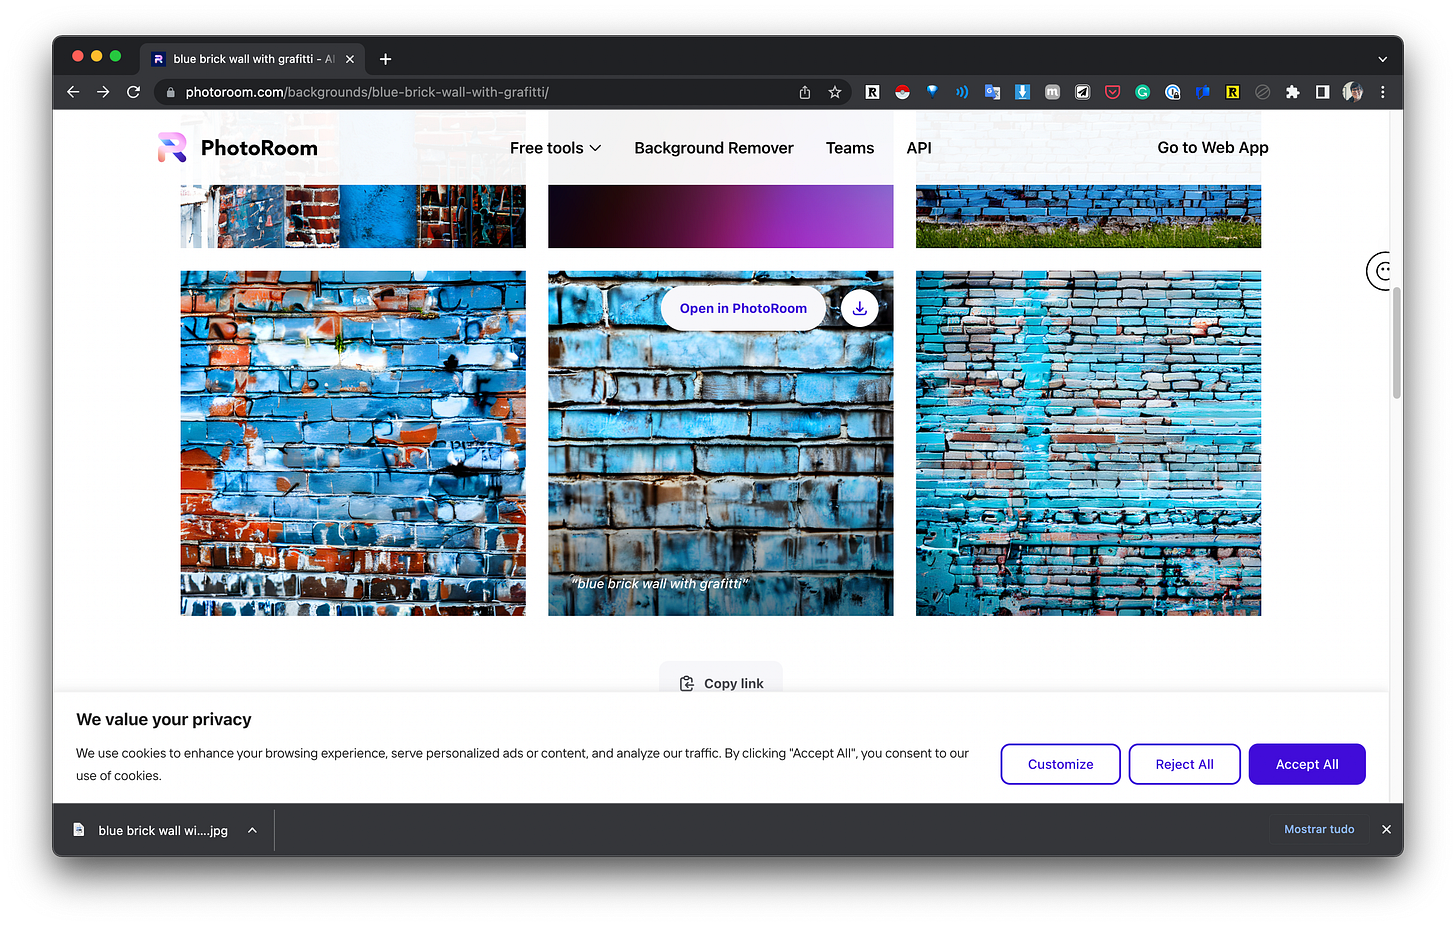This screenshot has height=926, width=1456.
Task: Close the downloads bar
Action: click(1386, 829)
